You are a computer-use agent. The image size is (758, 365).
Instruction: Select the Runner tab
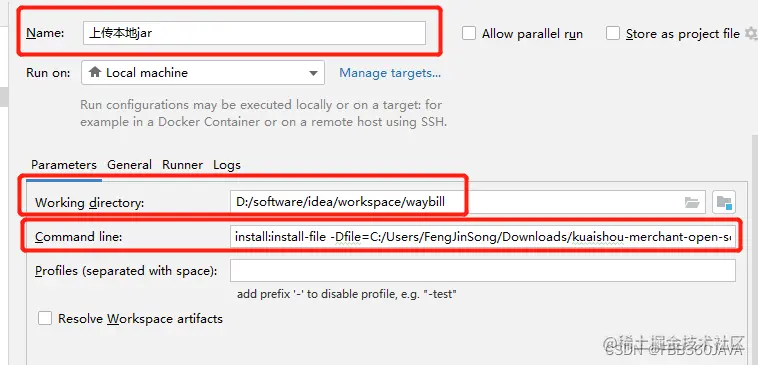click(182, 165)
